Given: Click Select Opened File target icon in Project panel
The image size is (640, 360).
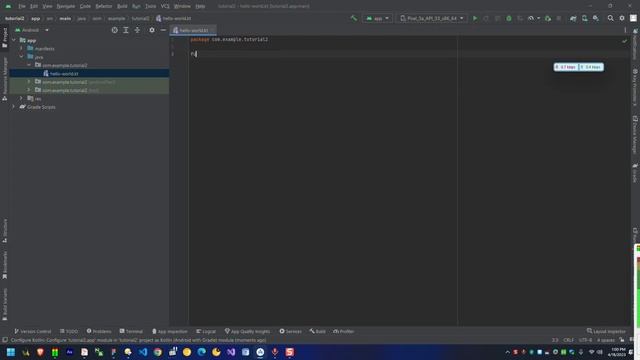Looking at the screenshot, I should pos(115,30).
